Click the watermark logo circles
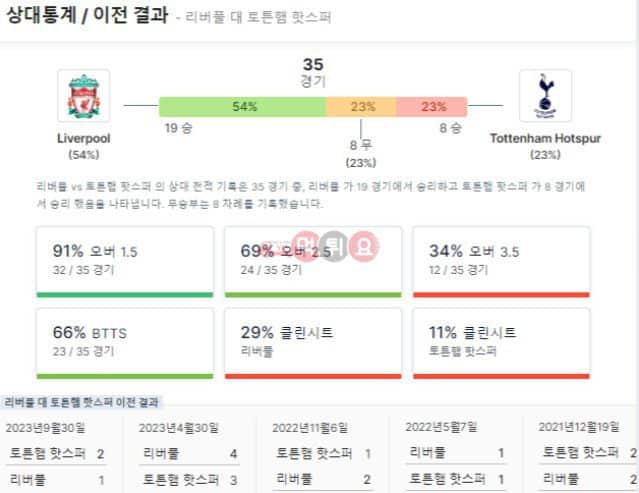639x493 pixels. coord(335,246)
